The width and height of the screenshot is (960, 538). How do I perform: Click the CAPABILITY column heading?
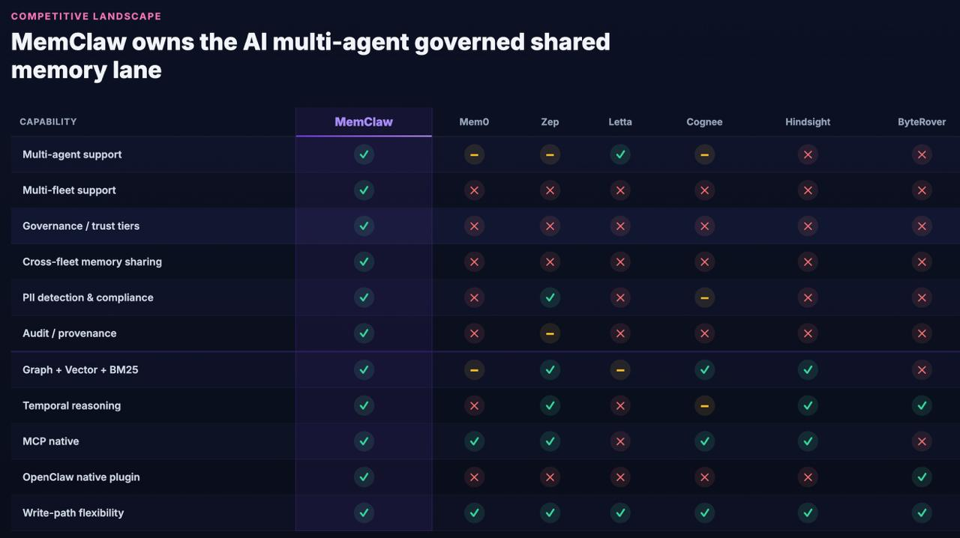[x=48, y=122]
